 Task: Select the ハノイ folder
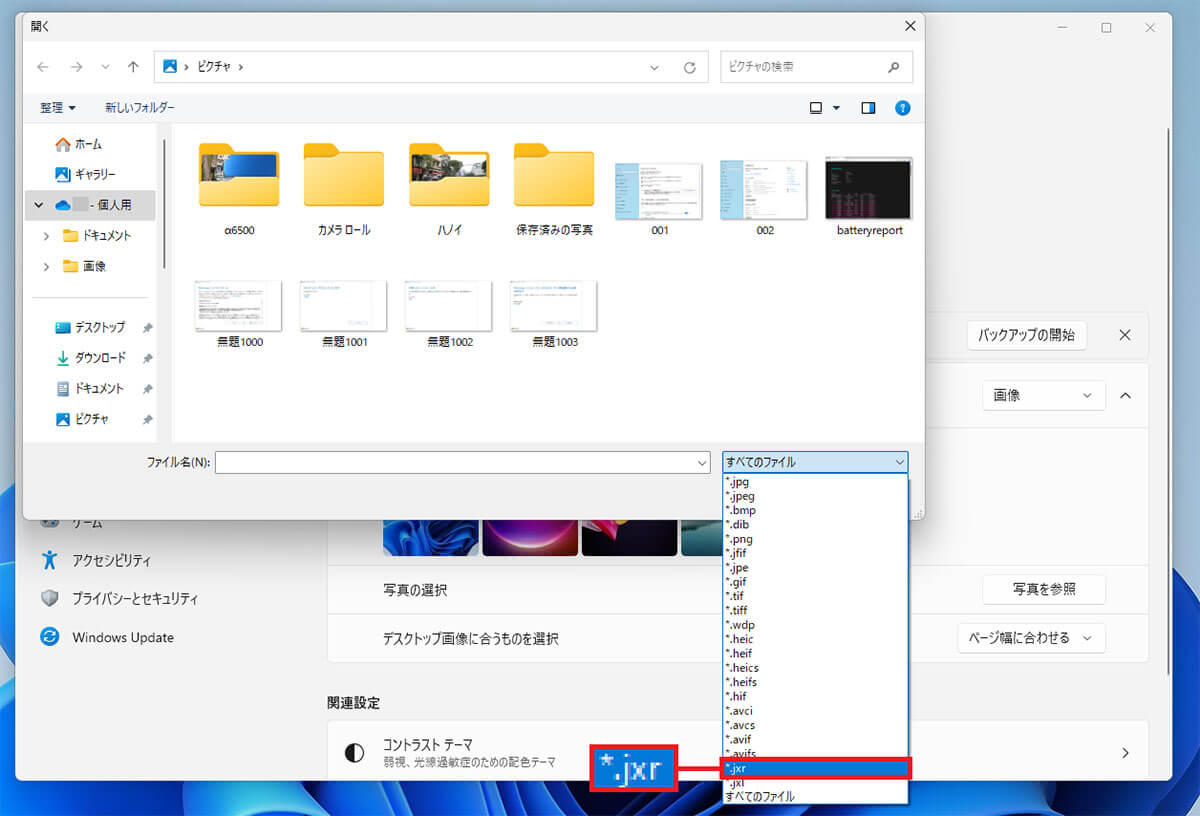[449, 174]
